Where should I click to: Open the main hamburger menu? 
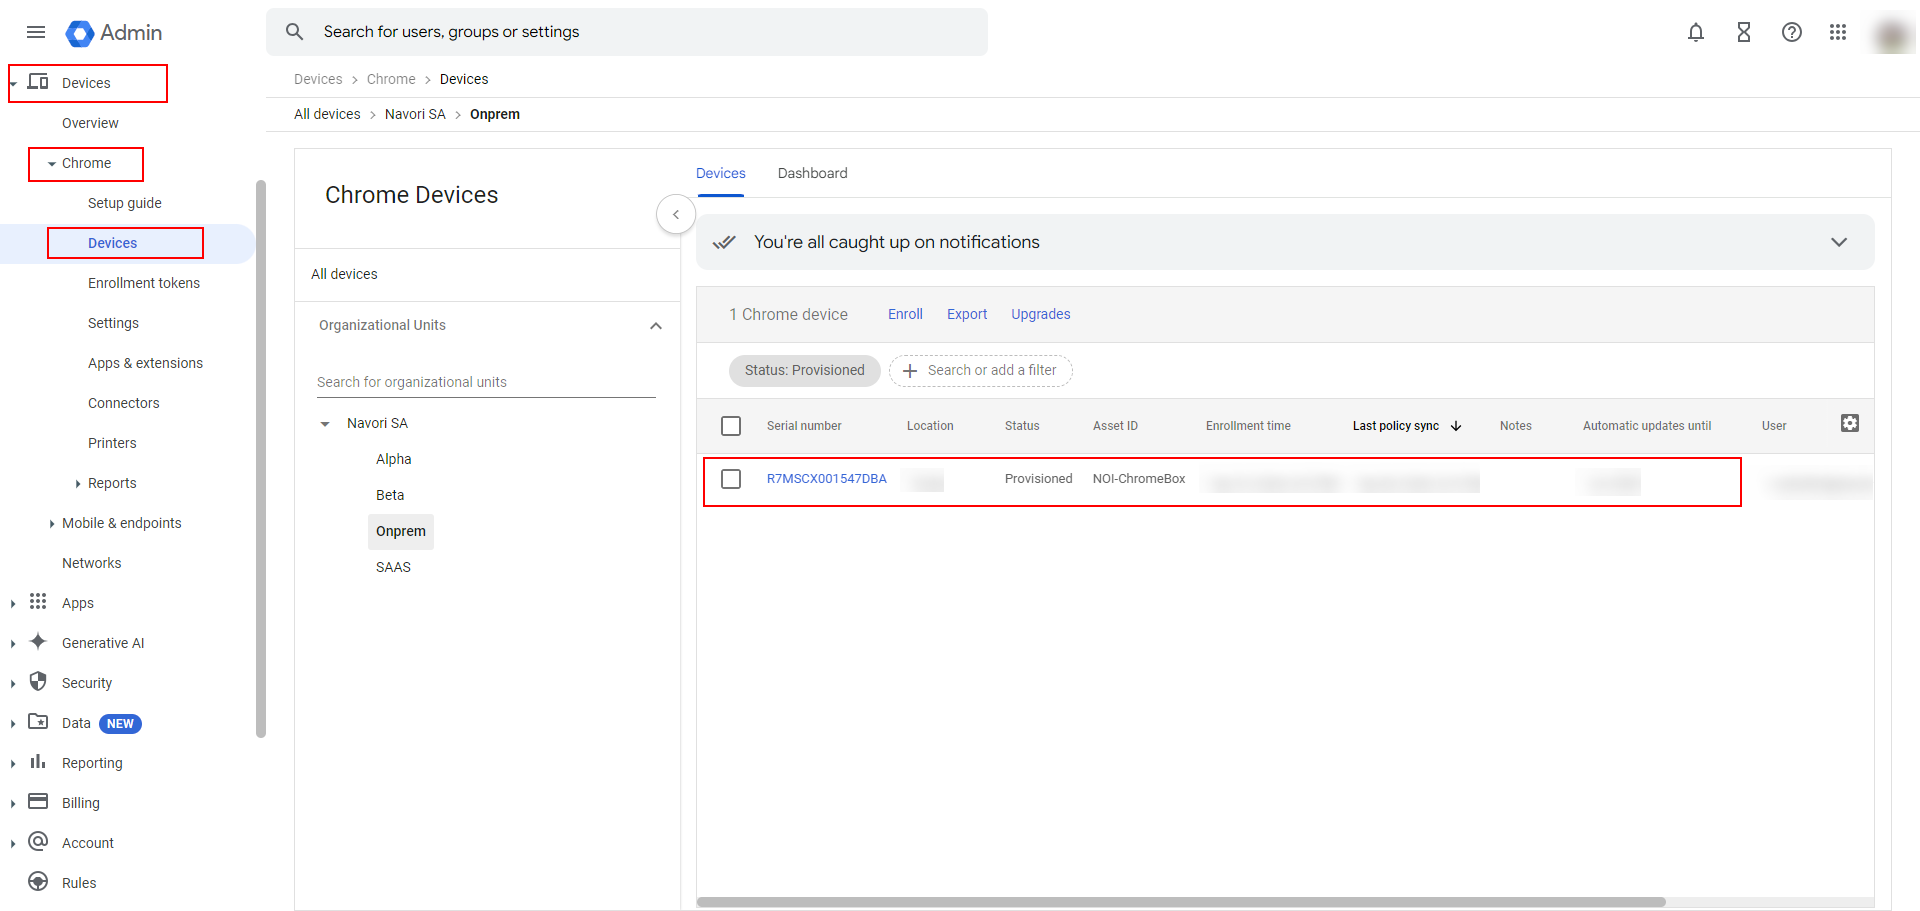click(x=36, y=32)
